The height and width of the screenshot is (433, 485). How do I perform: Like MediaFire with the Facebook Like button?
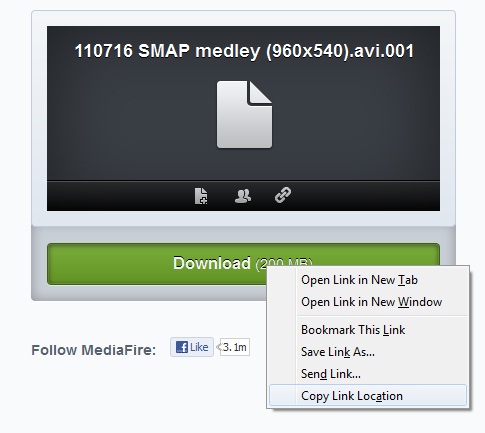tap(192, 347)
